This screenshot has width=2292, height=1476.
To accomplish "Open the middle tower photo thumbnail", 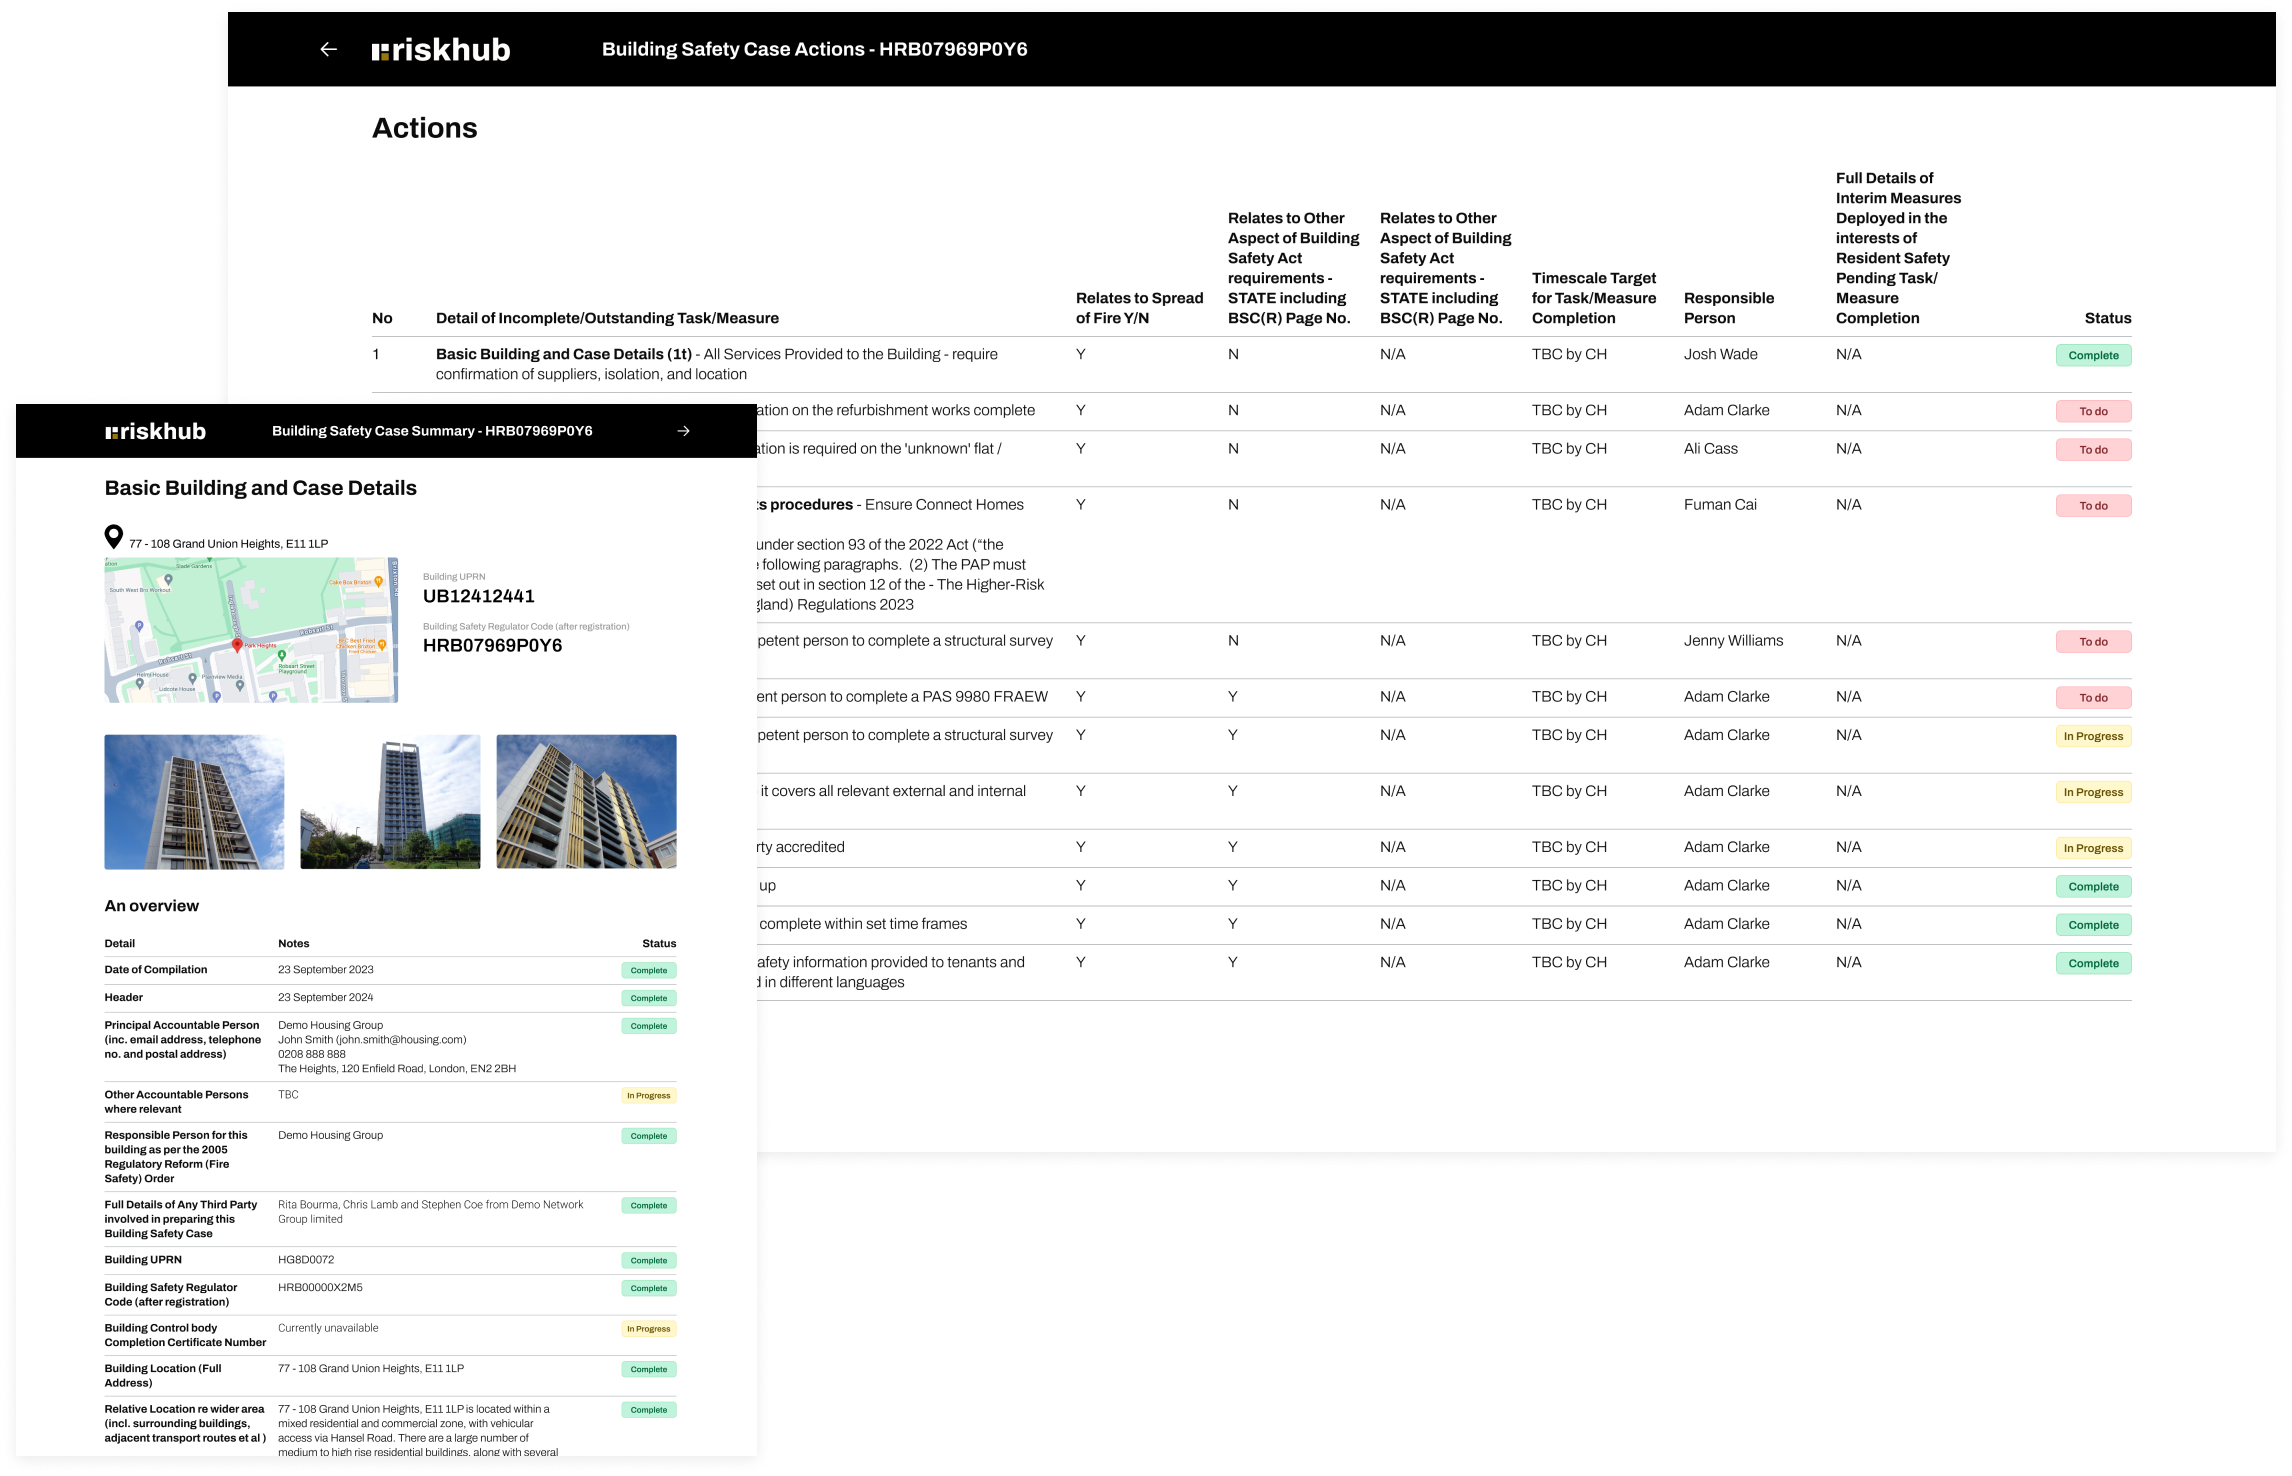I will 390,802.
